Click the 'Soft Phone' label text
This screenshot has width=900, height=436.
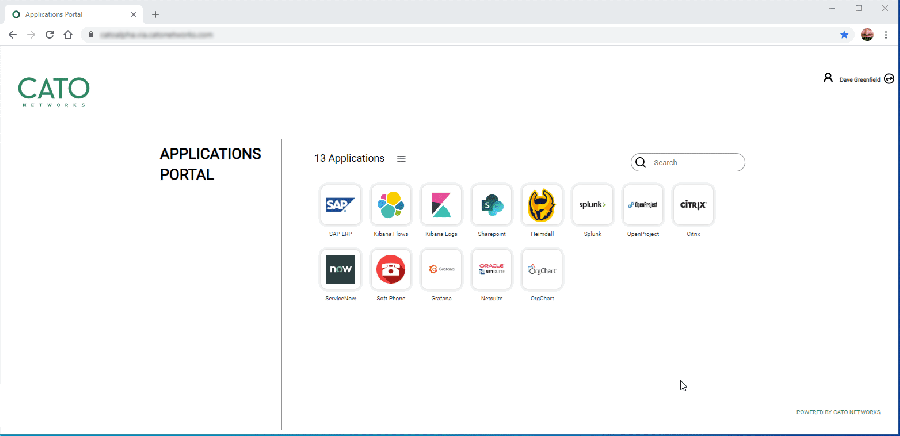tap(391, 298)
